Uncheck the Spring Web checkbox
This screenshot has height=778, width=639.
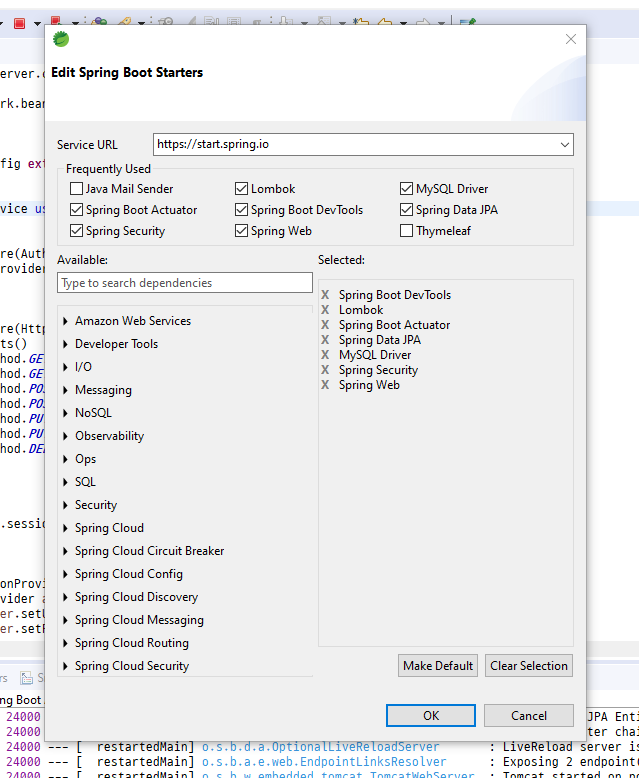pos(242,230)
